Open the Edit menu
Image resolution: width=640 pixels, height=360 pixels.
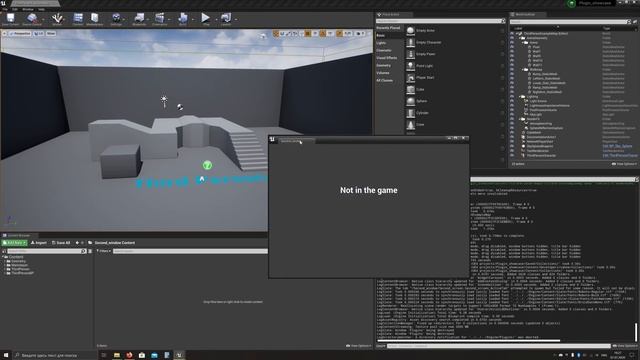[x=15, y=9]
